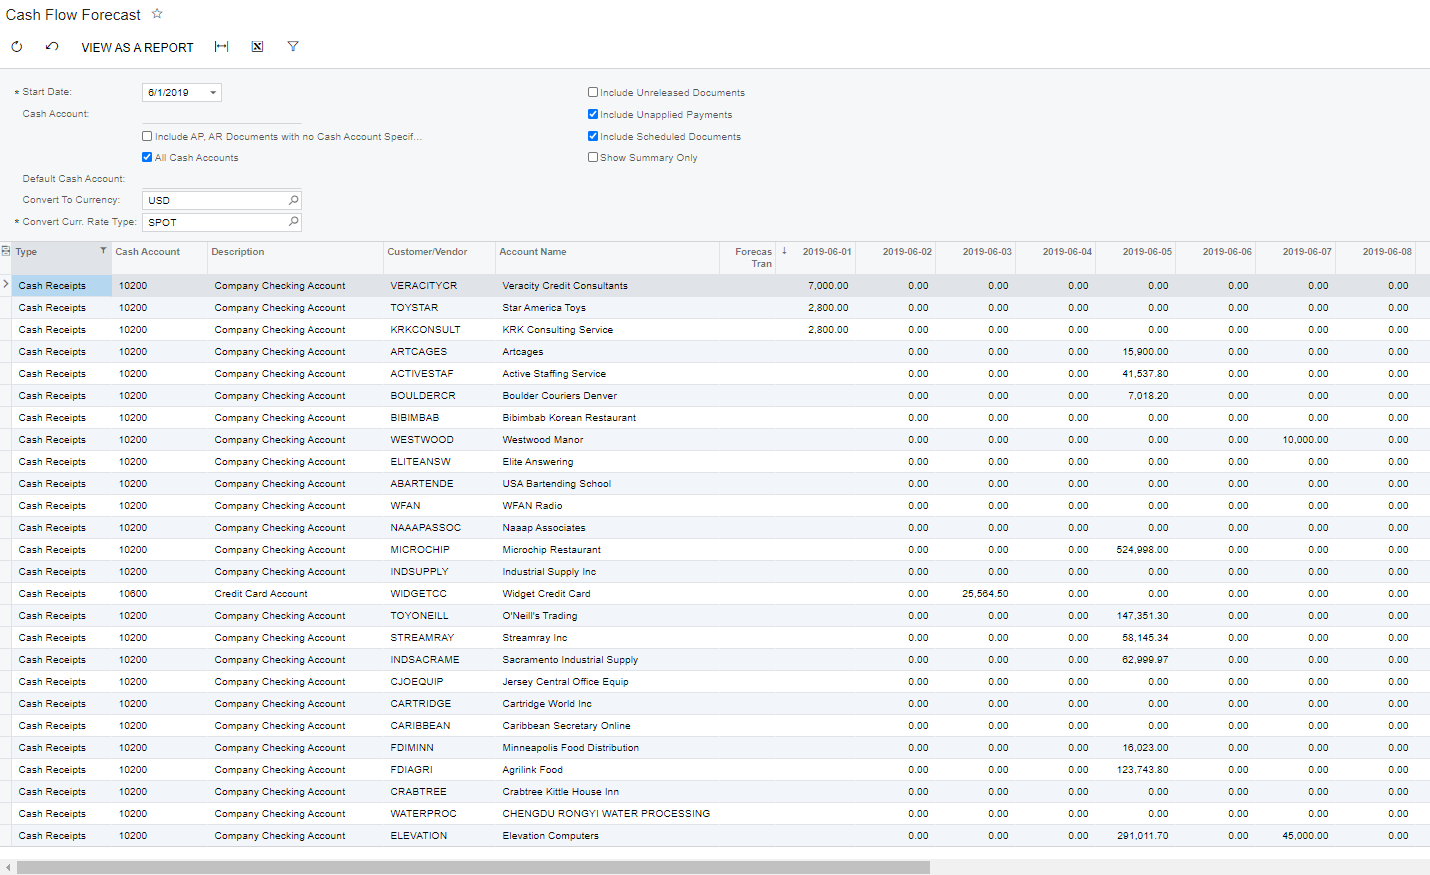Viewport: 1430px width, 875px height.
Task: Select the VERACITYCR vendor cell
Action: (440, 286)
